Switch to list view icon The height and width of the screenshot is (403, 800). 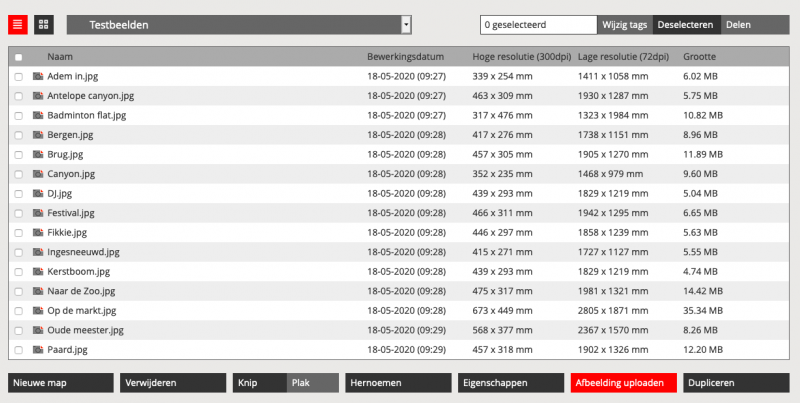pyautogui.click(x=18, y=24)
